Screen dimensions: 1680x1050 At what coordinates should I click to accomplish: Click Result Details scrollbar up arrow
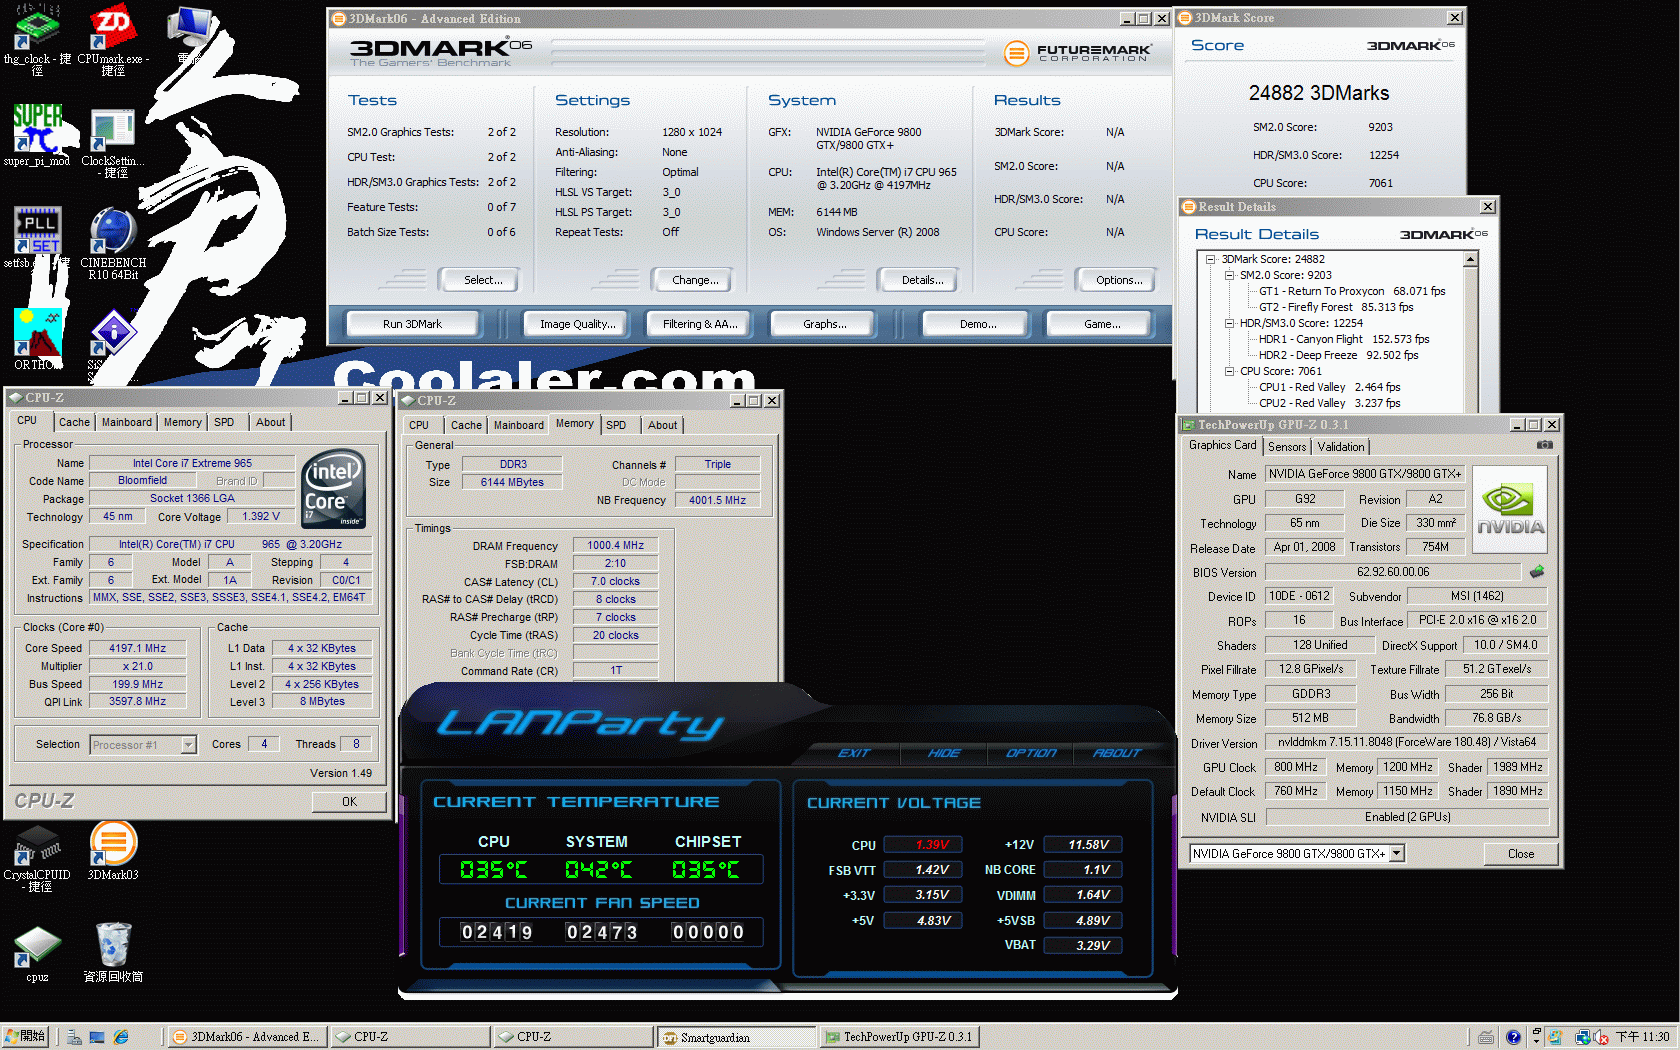tap(1470, 259)
